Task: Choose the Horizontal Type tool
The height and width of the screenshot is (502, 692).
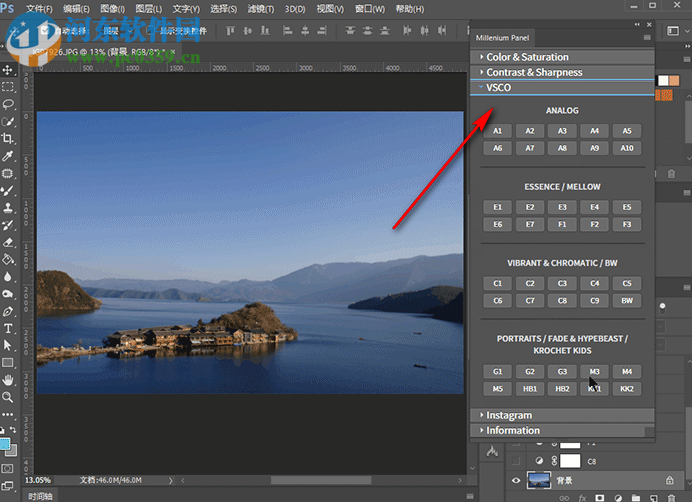Action: [8, 328]
